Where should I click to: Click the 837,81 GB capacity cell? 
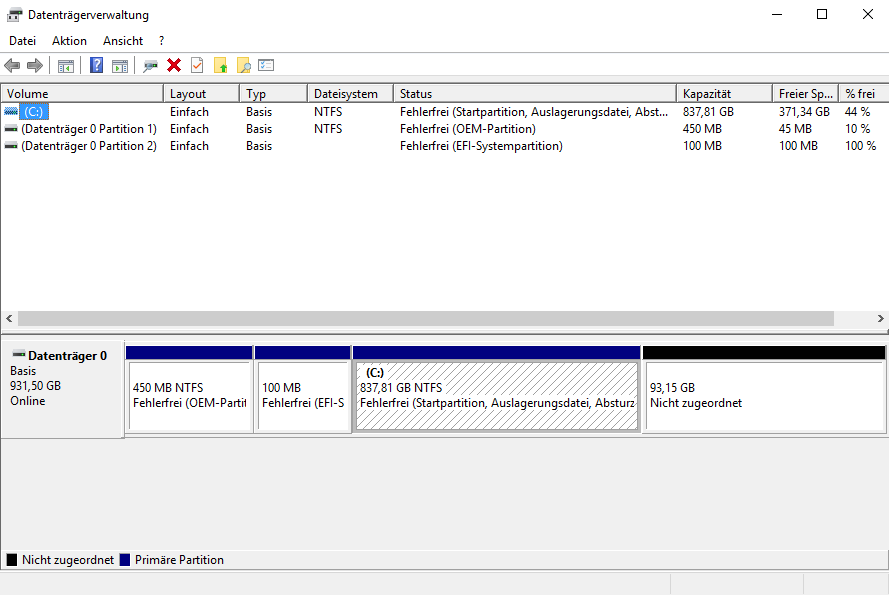[708, 112]
